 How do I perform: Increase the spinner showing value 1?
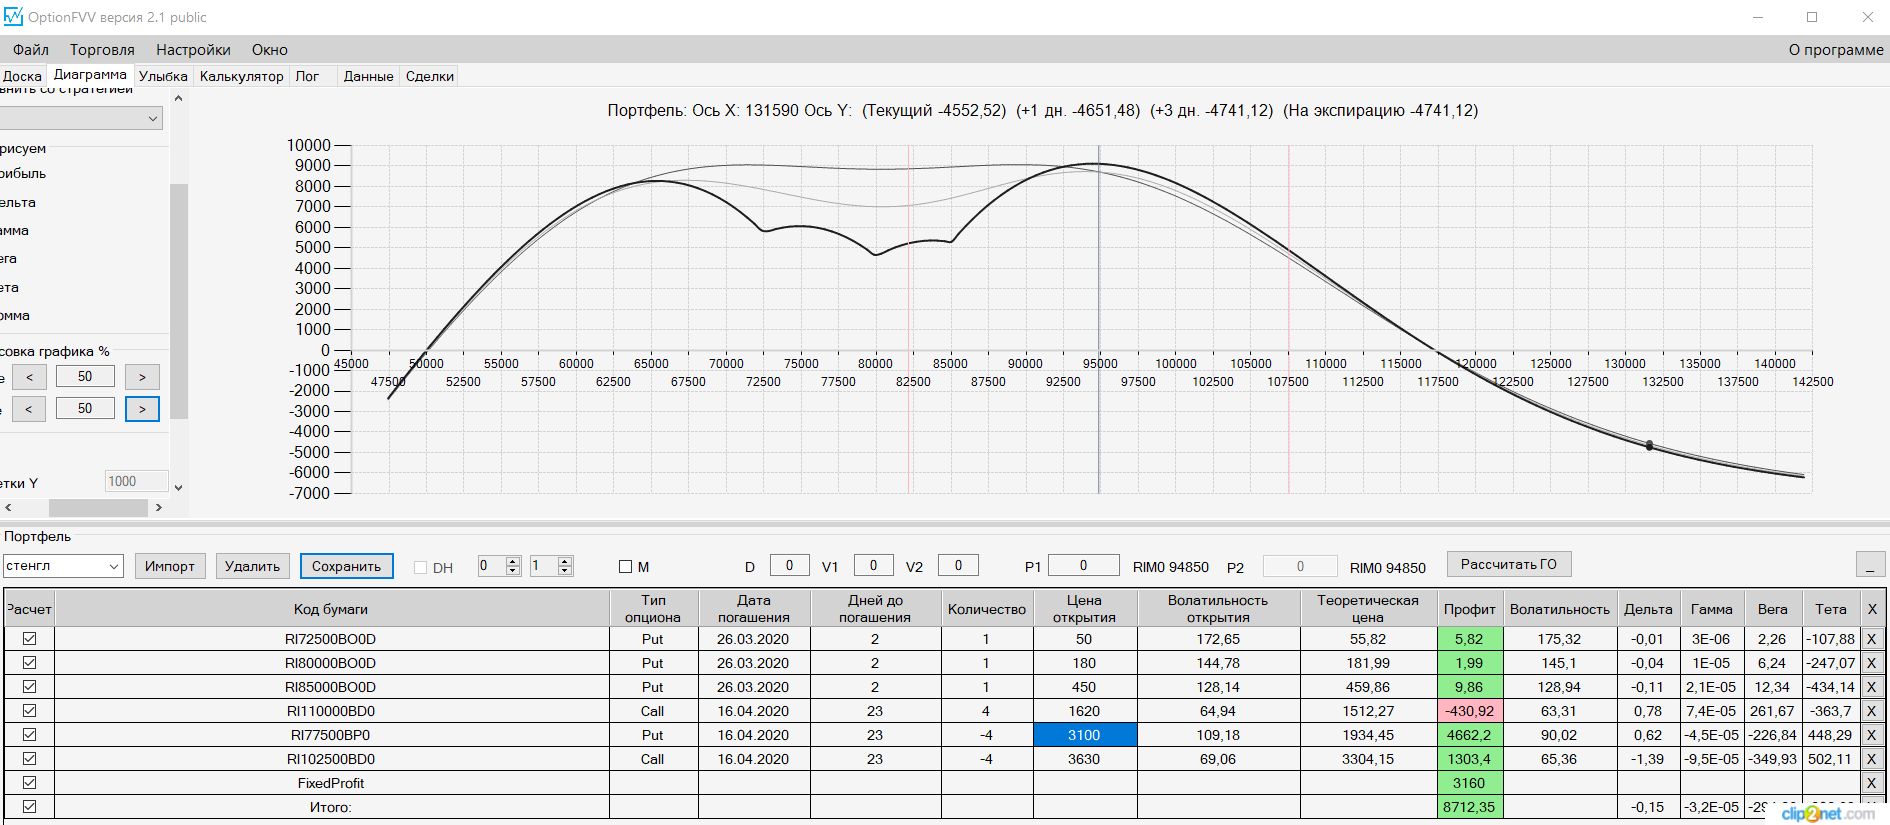coord(565,561)
